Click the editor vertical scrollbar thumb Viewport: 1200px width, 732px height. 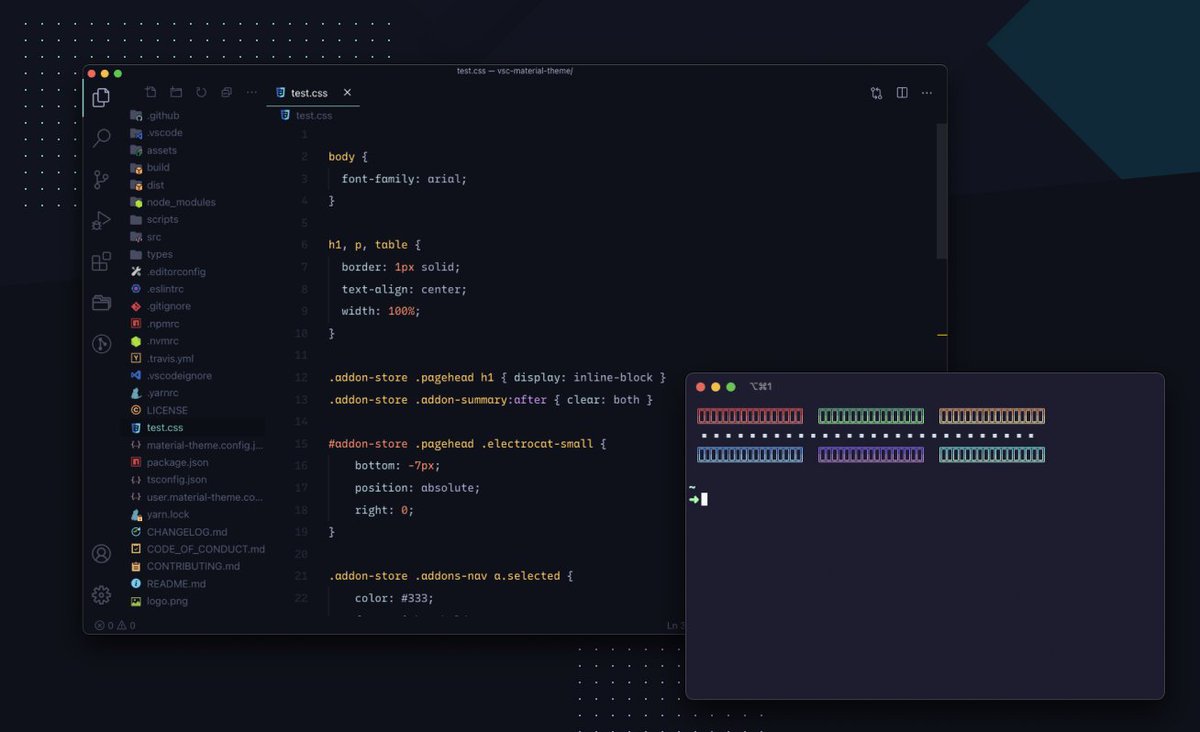pyautogui.click(x=941, y=192)
